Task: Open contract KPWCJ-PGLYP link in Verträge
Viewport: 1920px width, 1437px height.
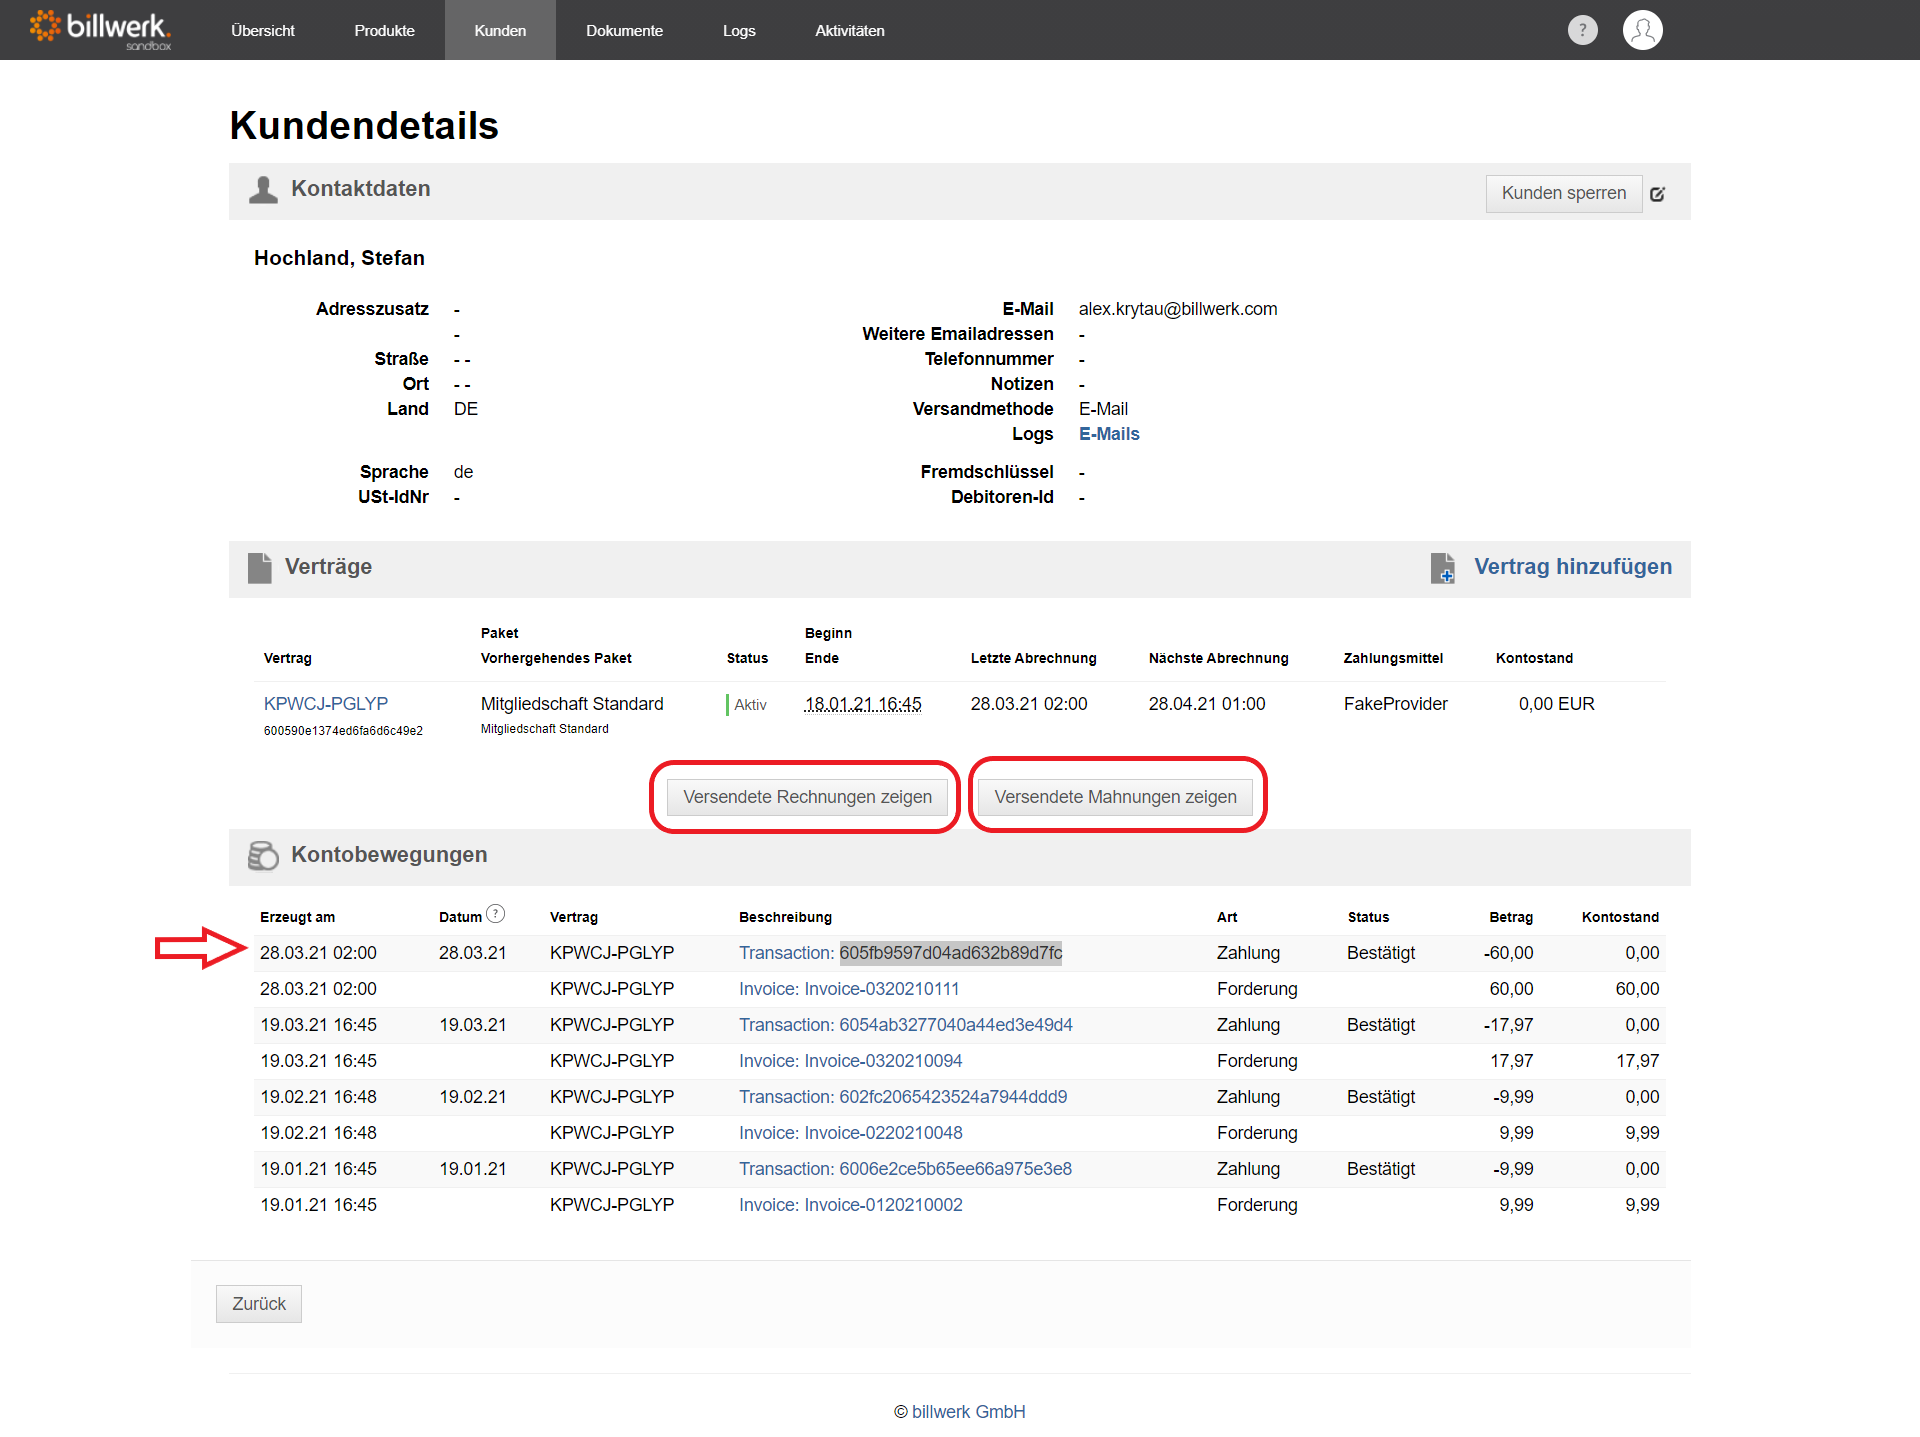Action: [x=326, y=704]
